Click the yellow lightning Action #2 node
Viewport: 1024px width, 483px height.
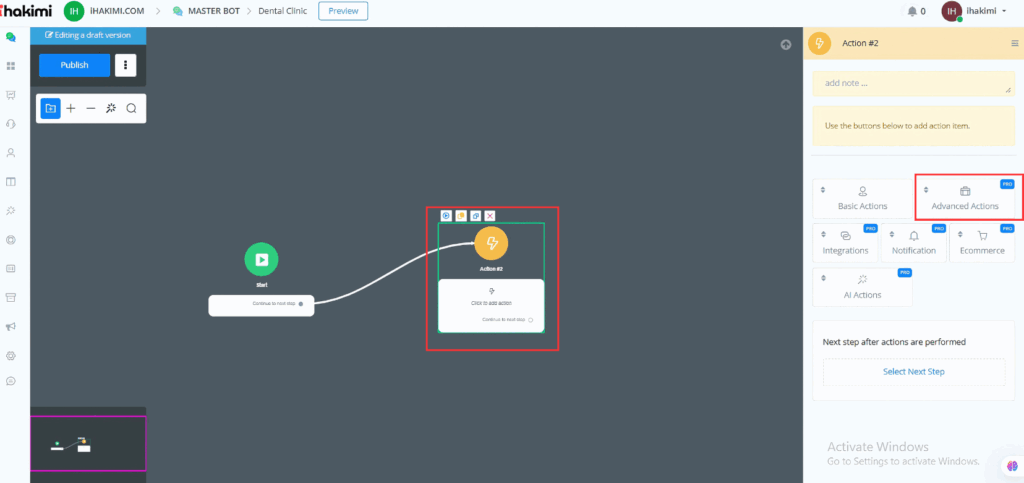491,243
